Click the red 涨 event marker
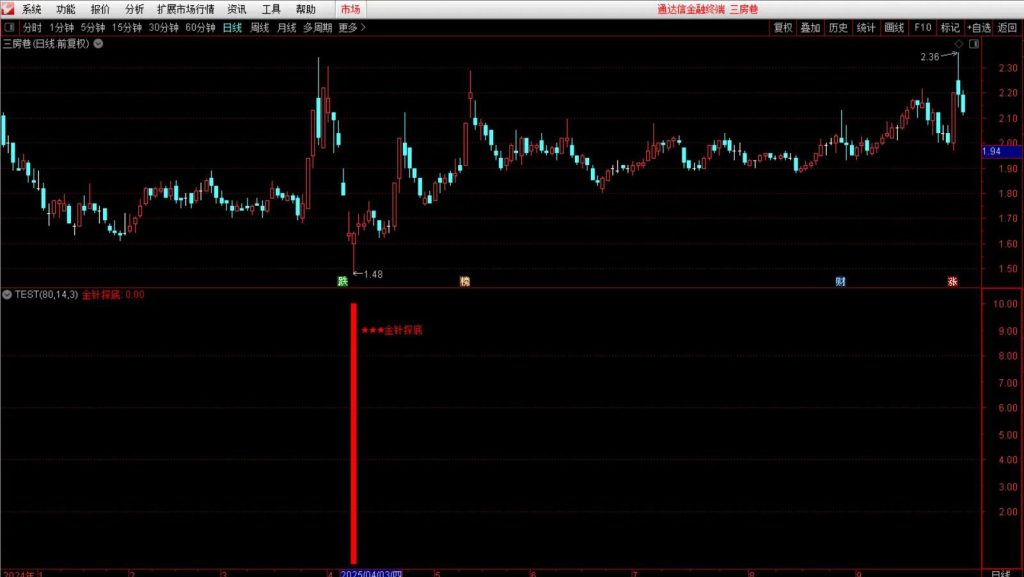 [952, 282]
